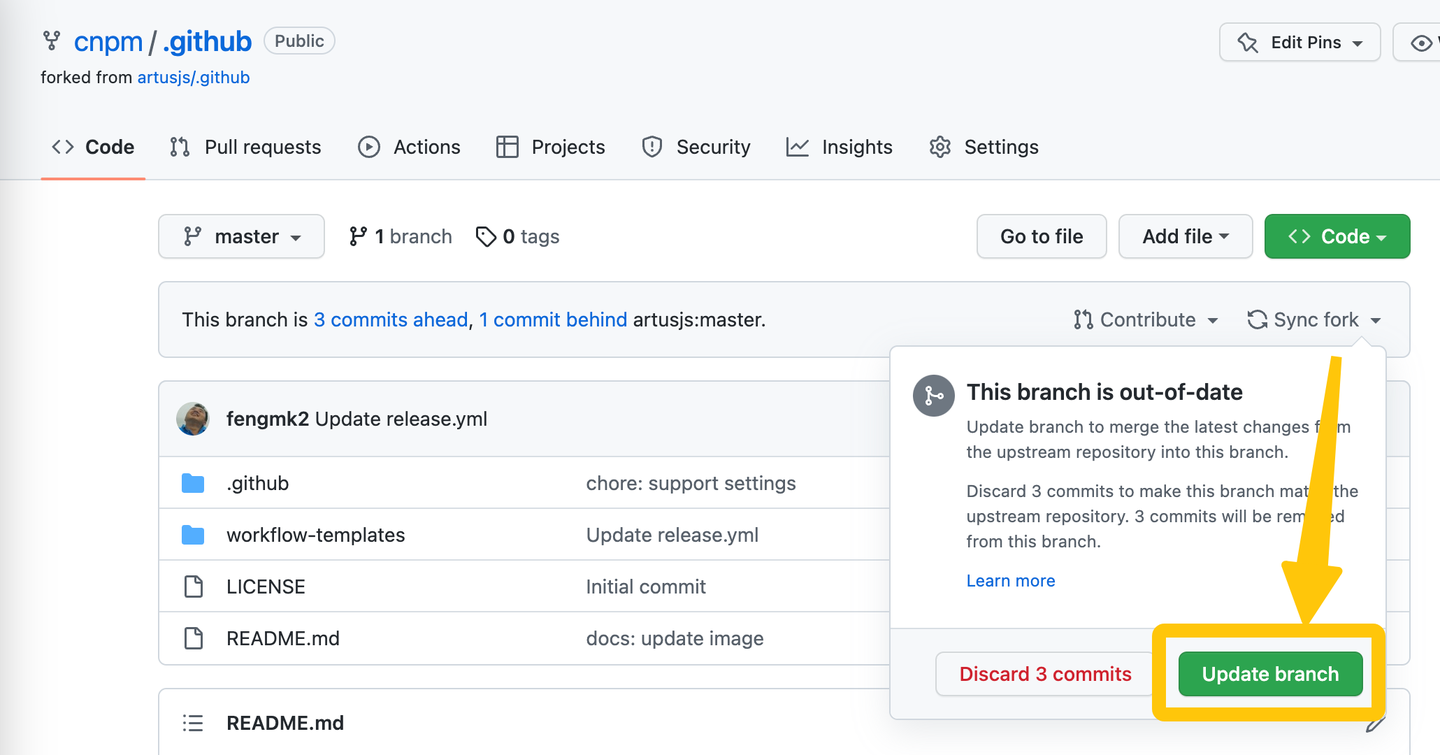
Task: Open the workflow-templates folder icon
Action: (193, 535)
